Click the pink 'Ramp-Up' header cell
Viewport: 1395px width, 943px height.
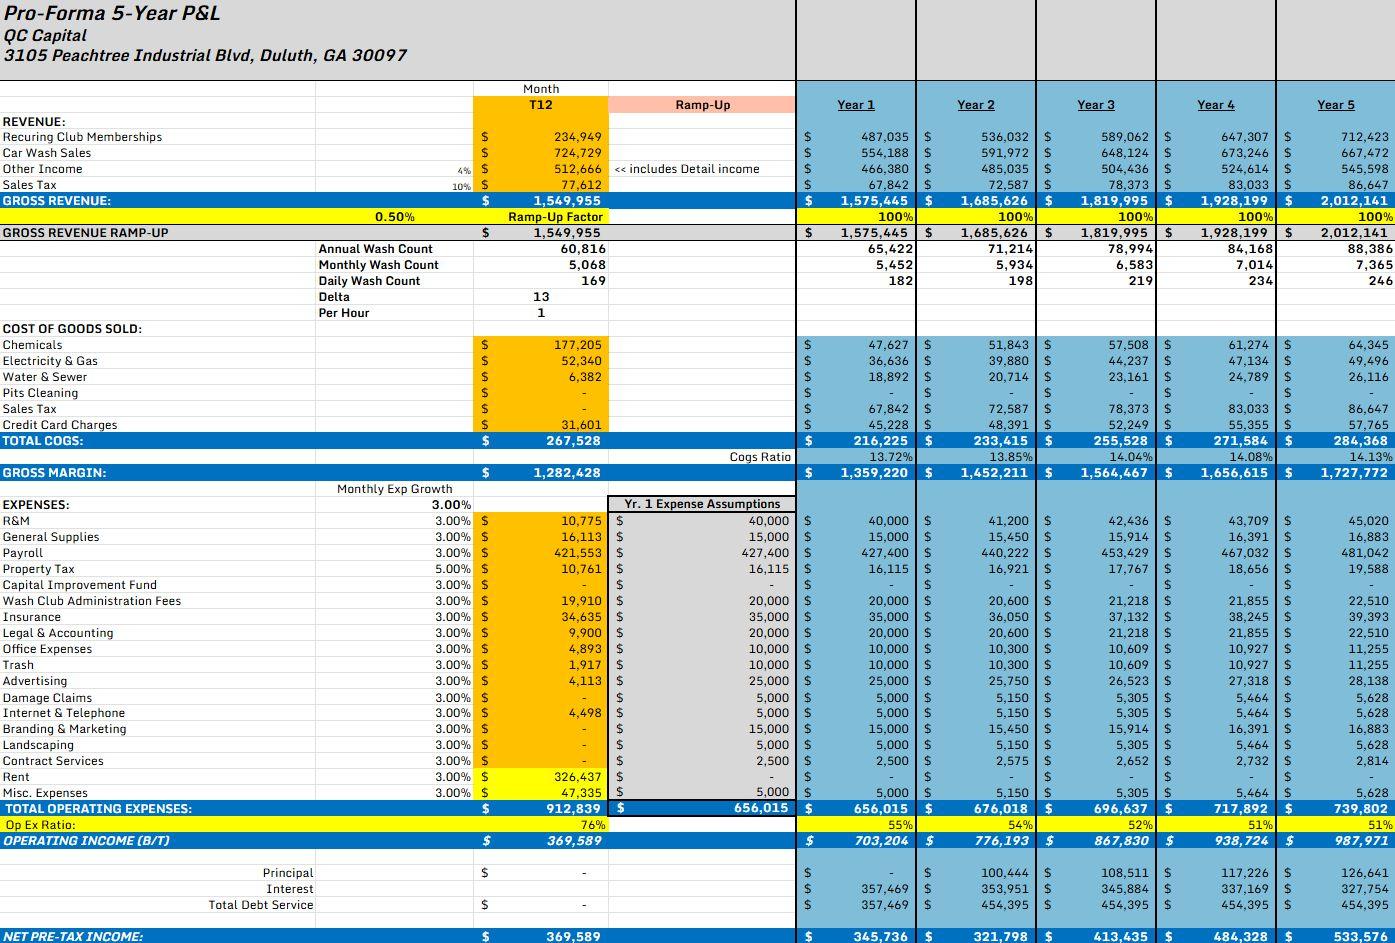click(x=702, y=105)
